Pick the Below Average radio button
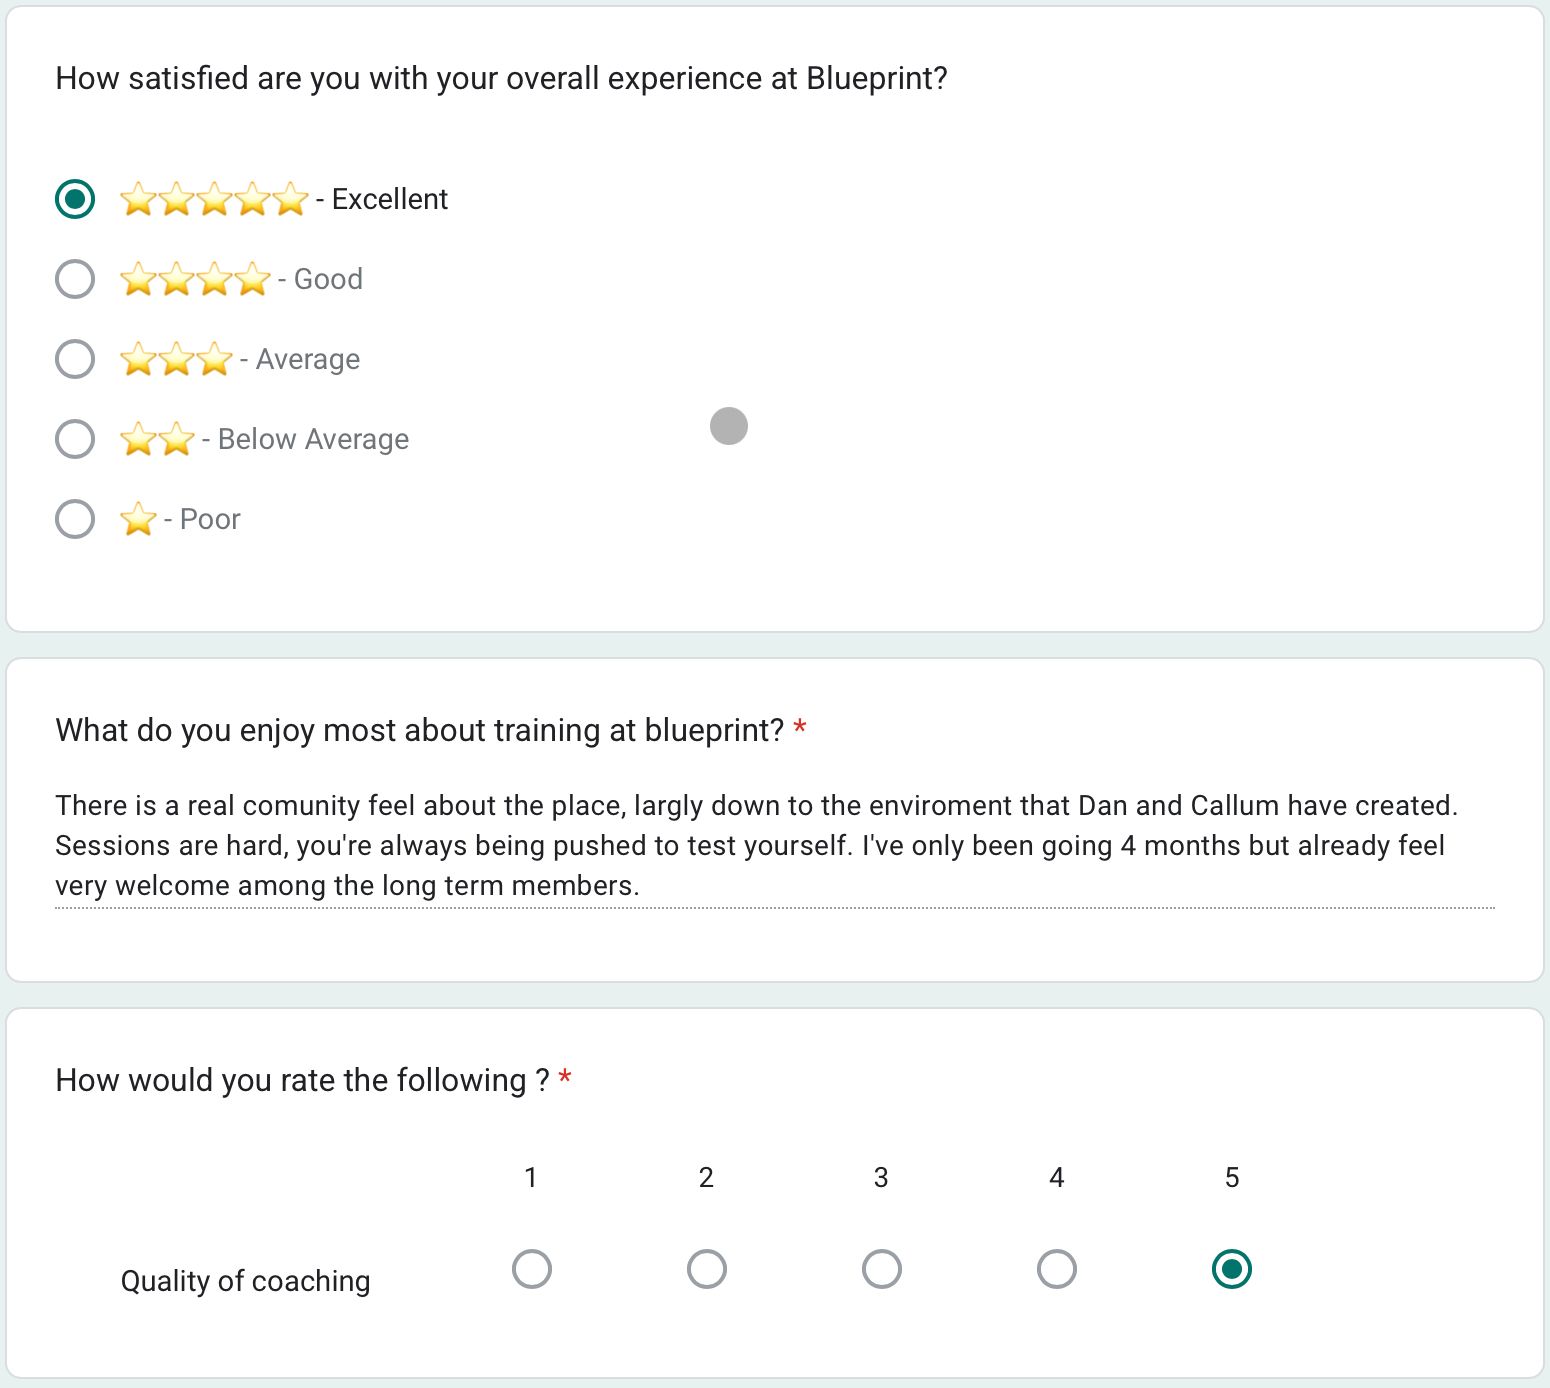The width and height of the screenshot is (1550, 1388). point(75,439)
